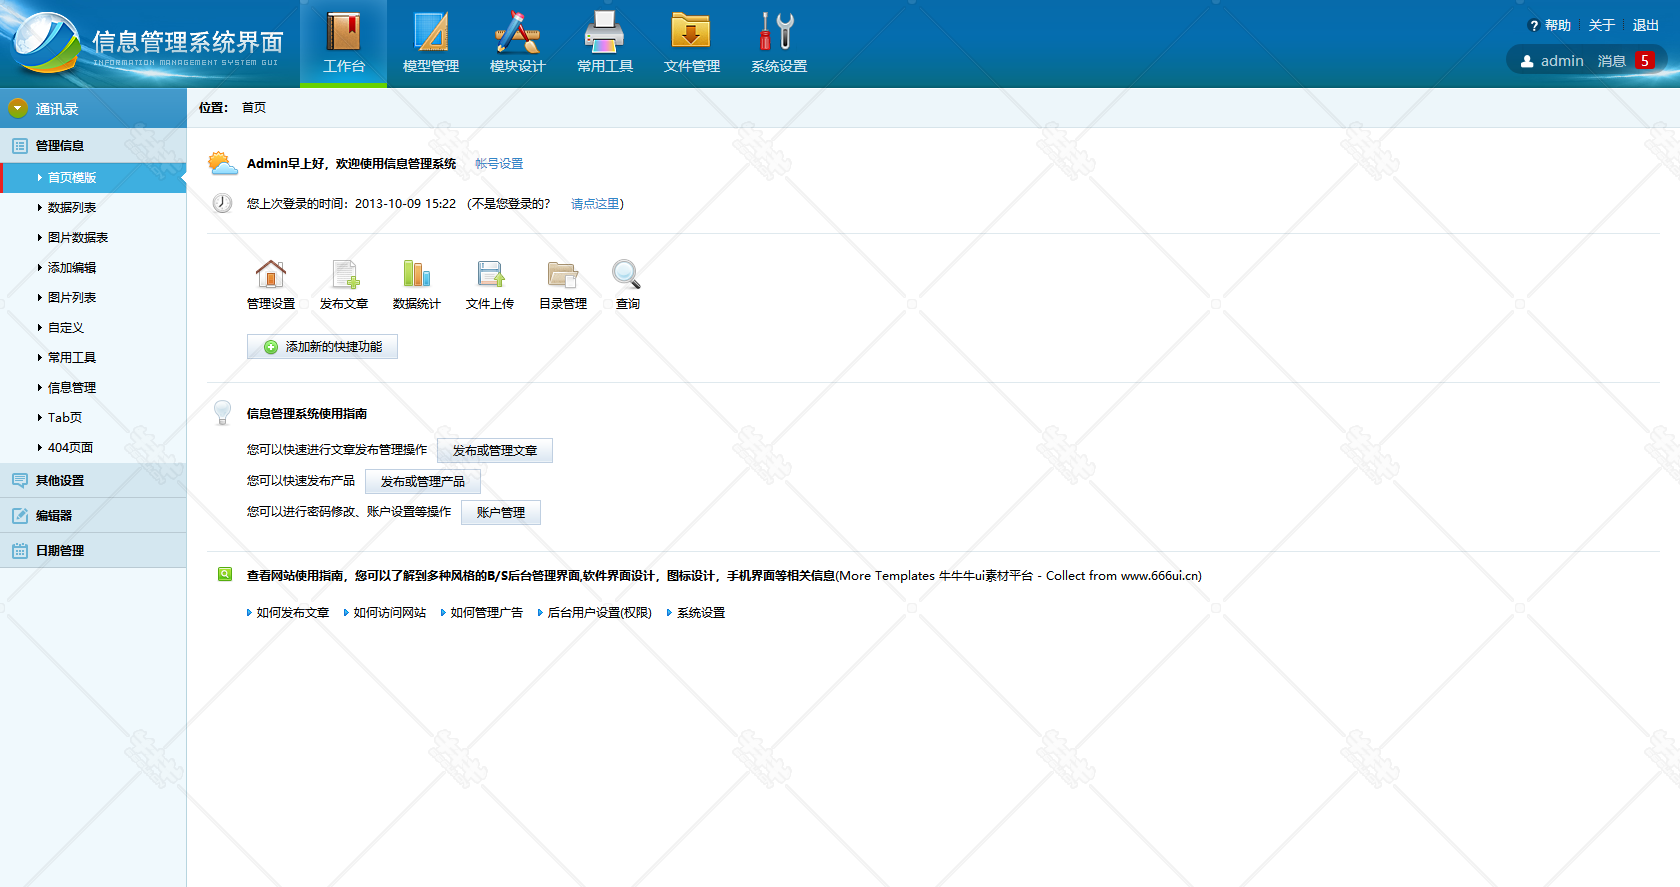Click the 管理设置 house shortcut icon
1680x887 pixels.
271,274
